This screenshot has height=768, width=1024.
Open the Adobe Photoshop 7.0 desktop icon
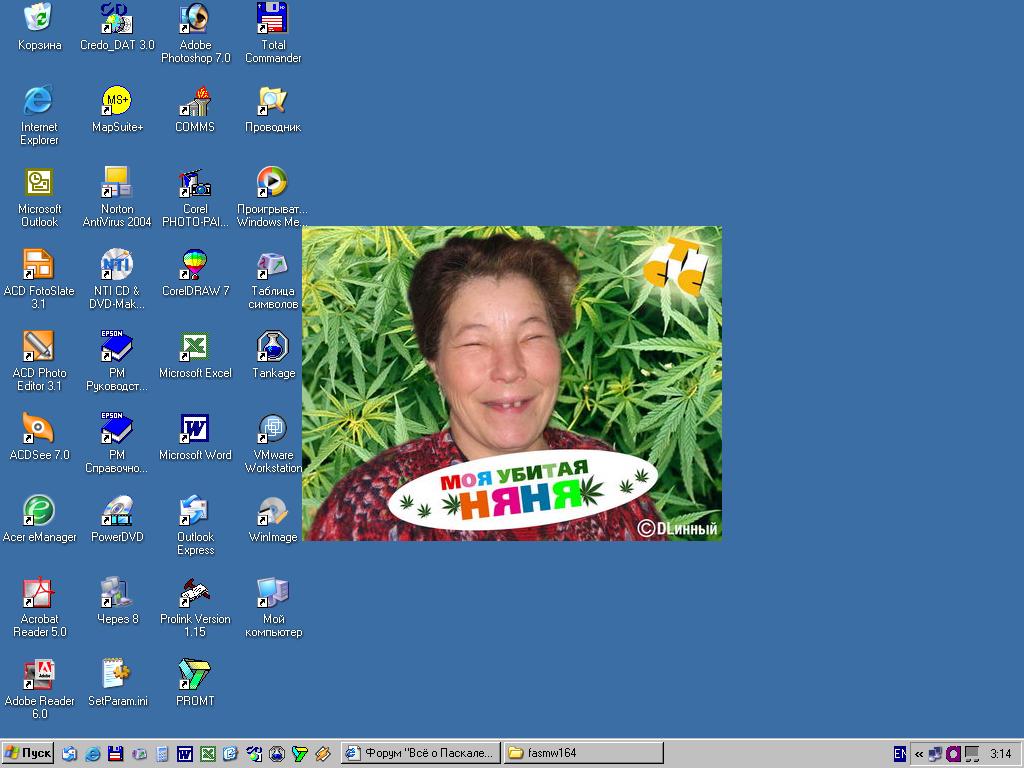[195, 18]
